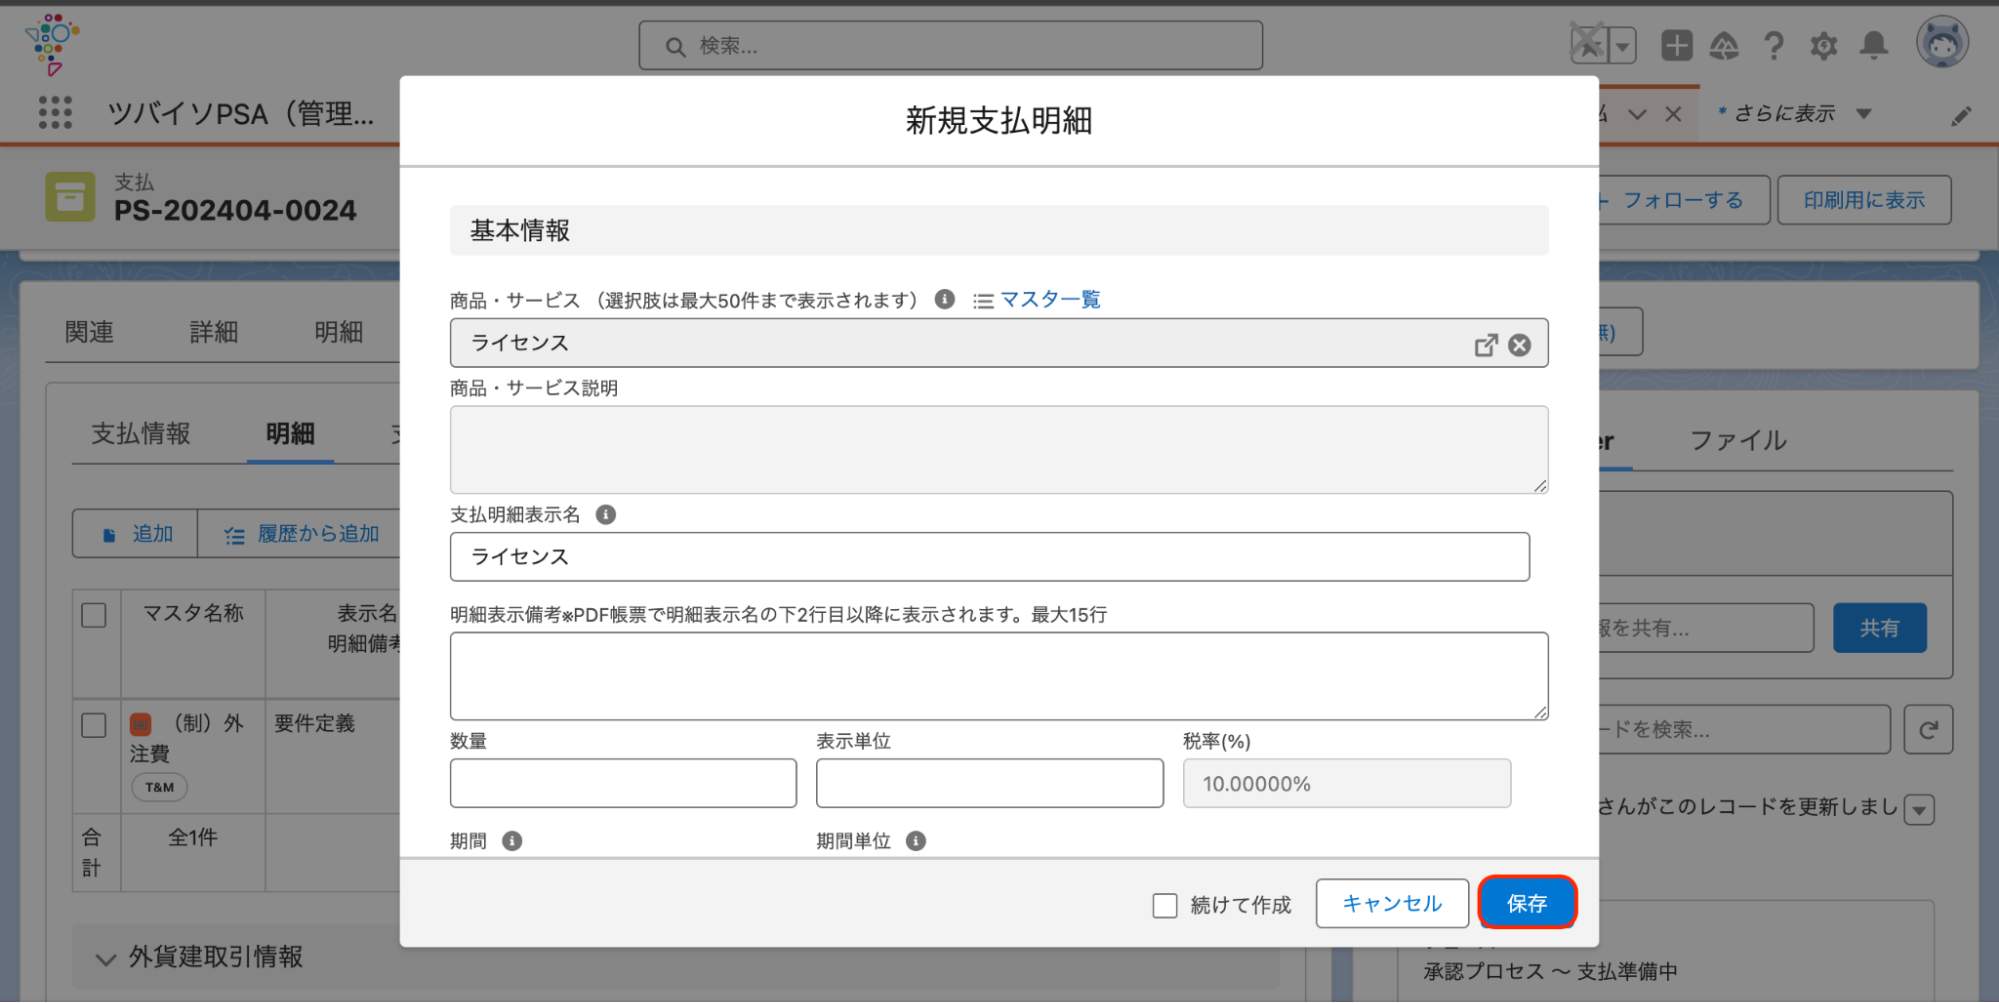Click the 履歴から追加 button
This screenshot has height=1003, width=1999.
click(x=301, y=534)
